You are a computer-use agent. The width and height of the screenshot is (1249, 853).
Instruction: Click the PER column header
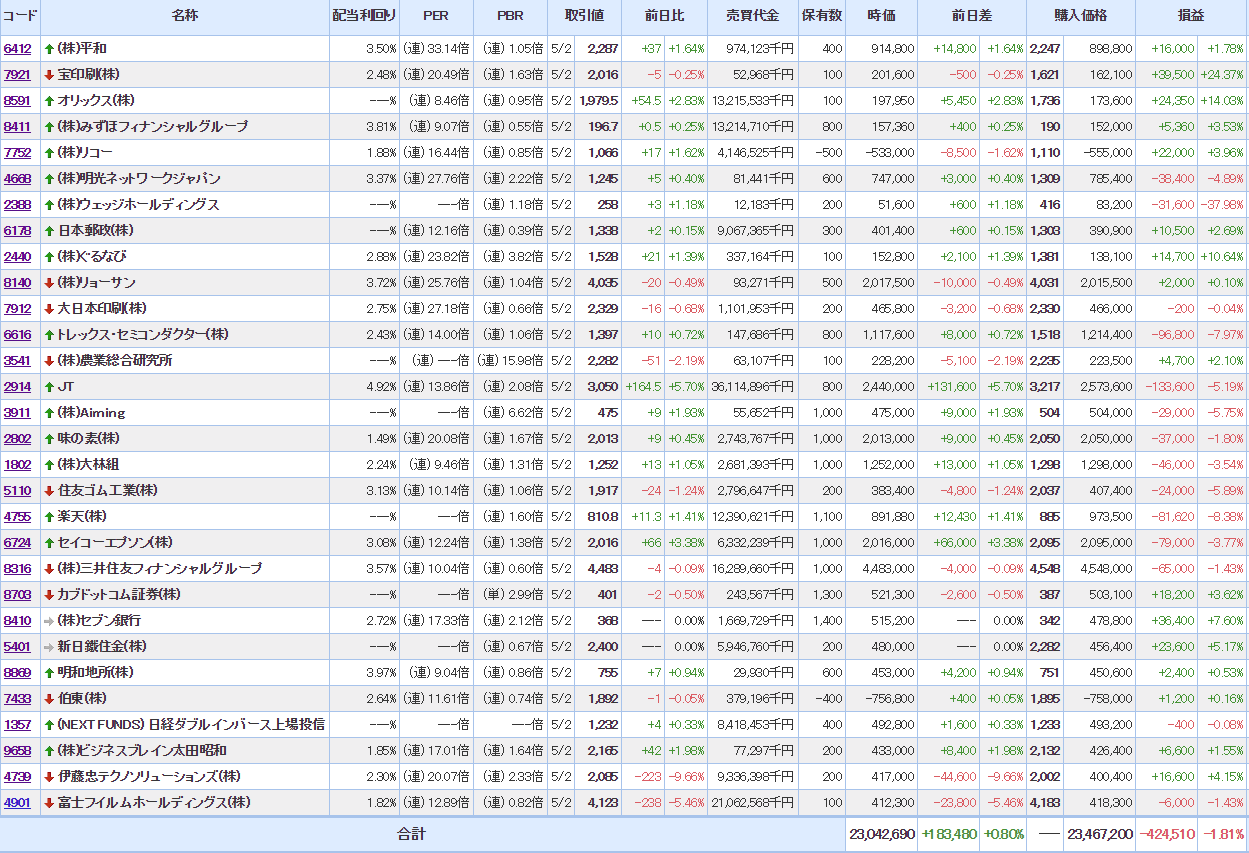435,16
